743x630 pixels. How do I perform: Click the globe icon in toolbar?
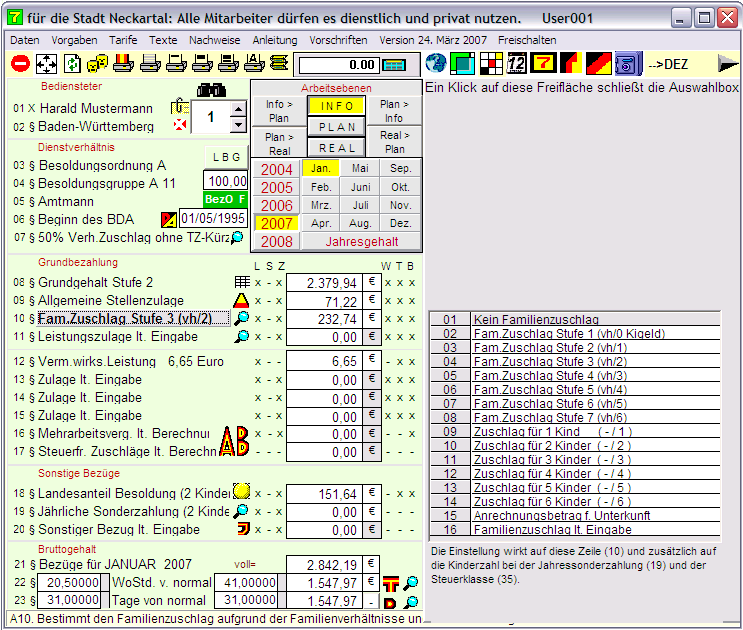[x=436, y=63]
